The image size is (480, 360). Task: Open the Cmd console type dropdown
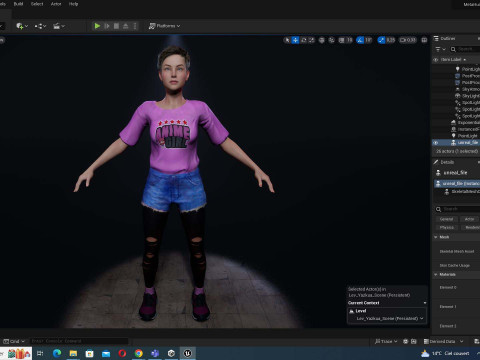point(14,341)
